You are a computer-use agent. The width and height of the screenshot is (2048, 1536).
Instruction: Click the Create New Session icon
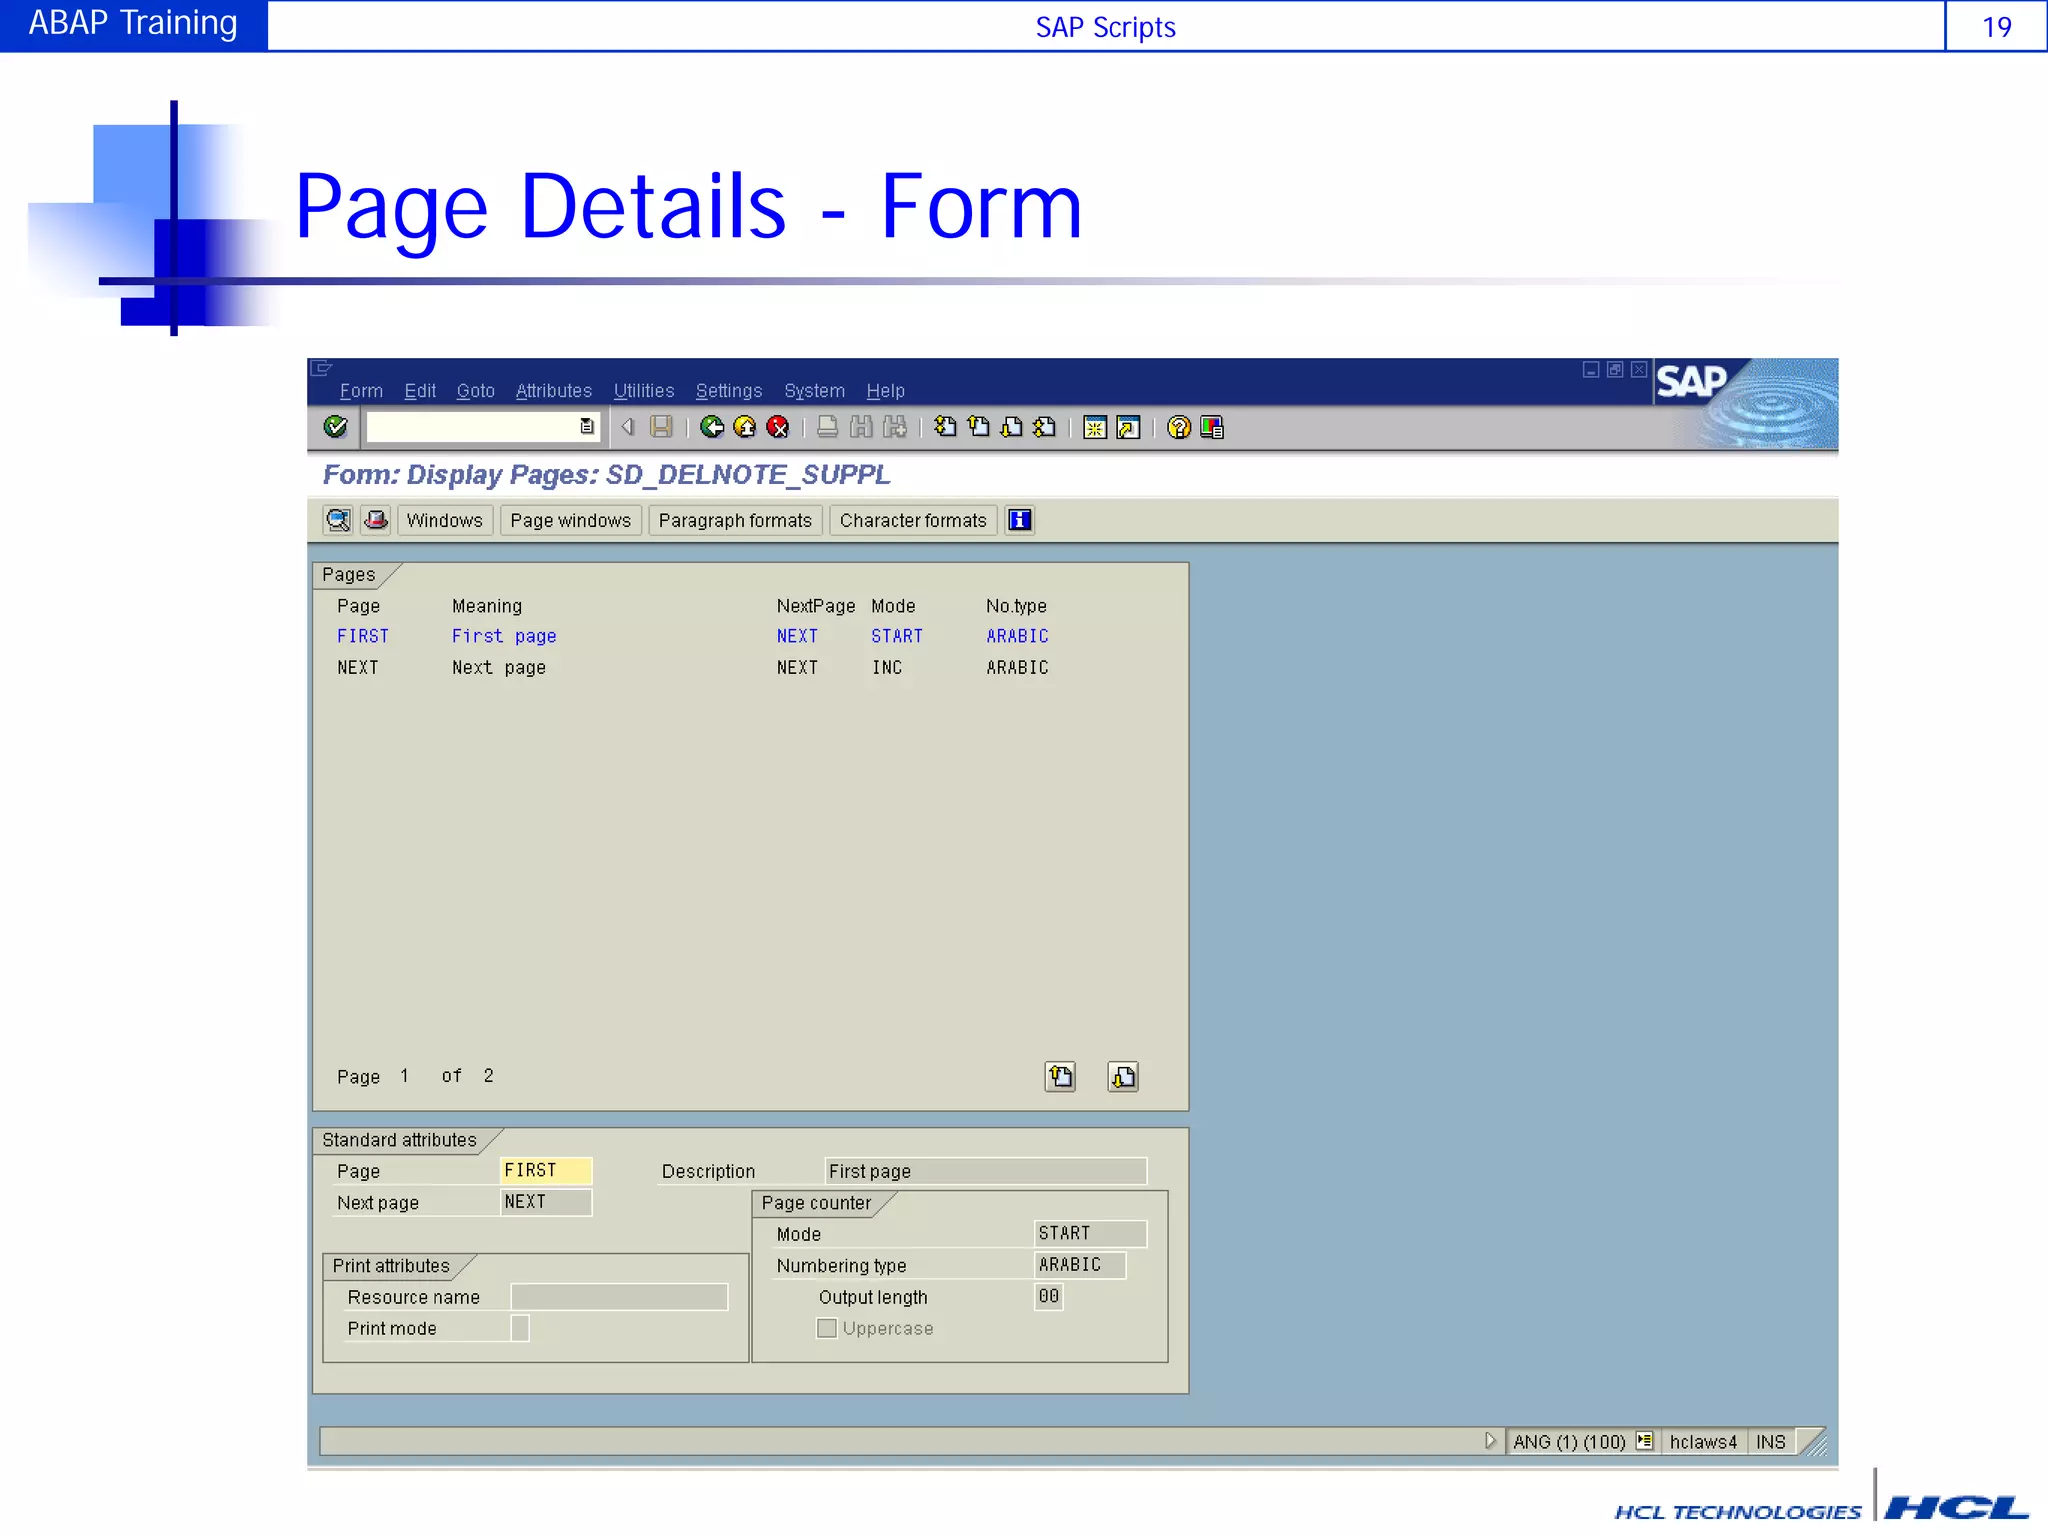(1095, 427)
